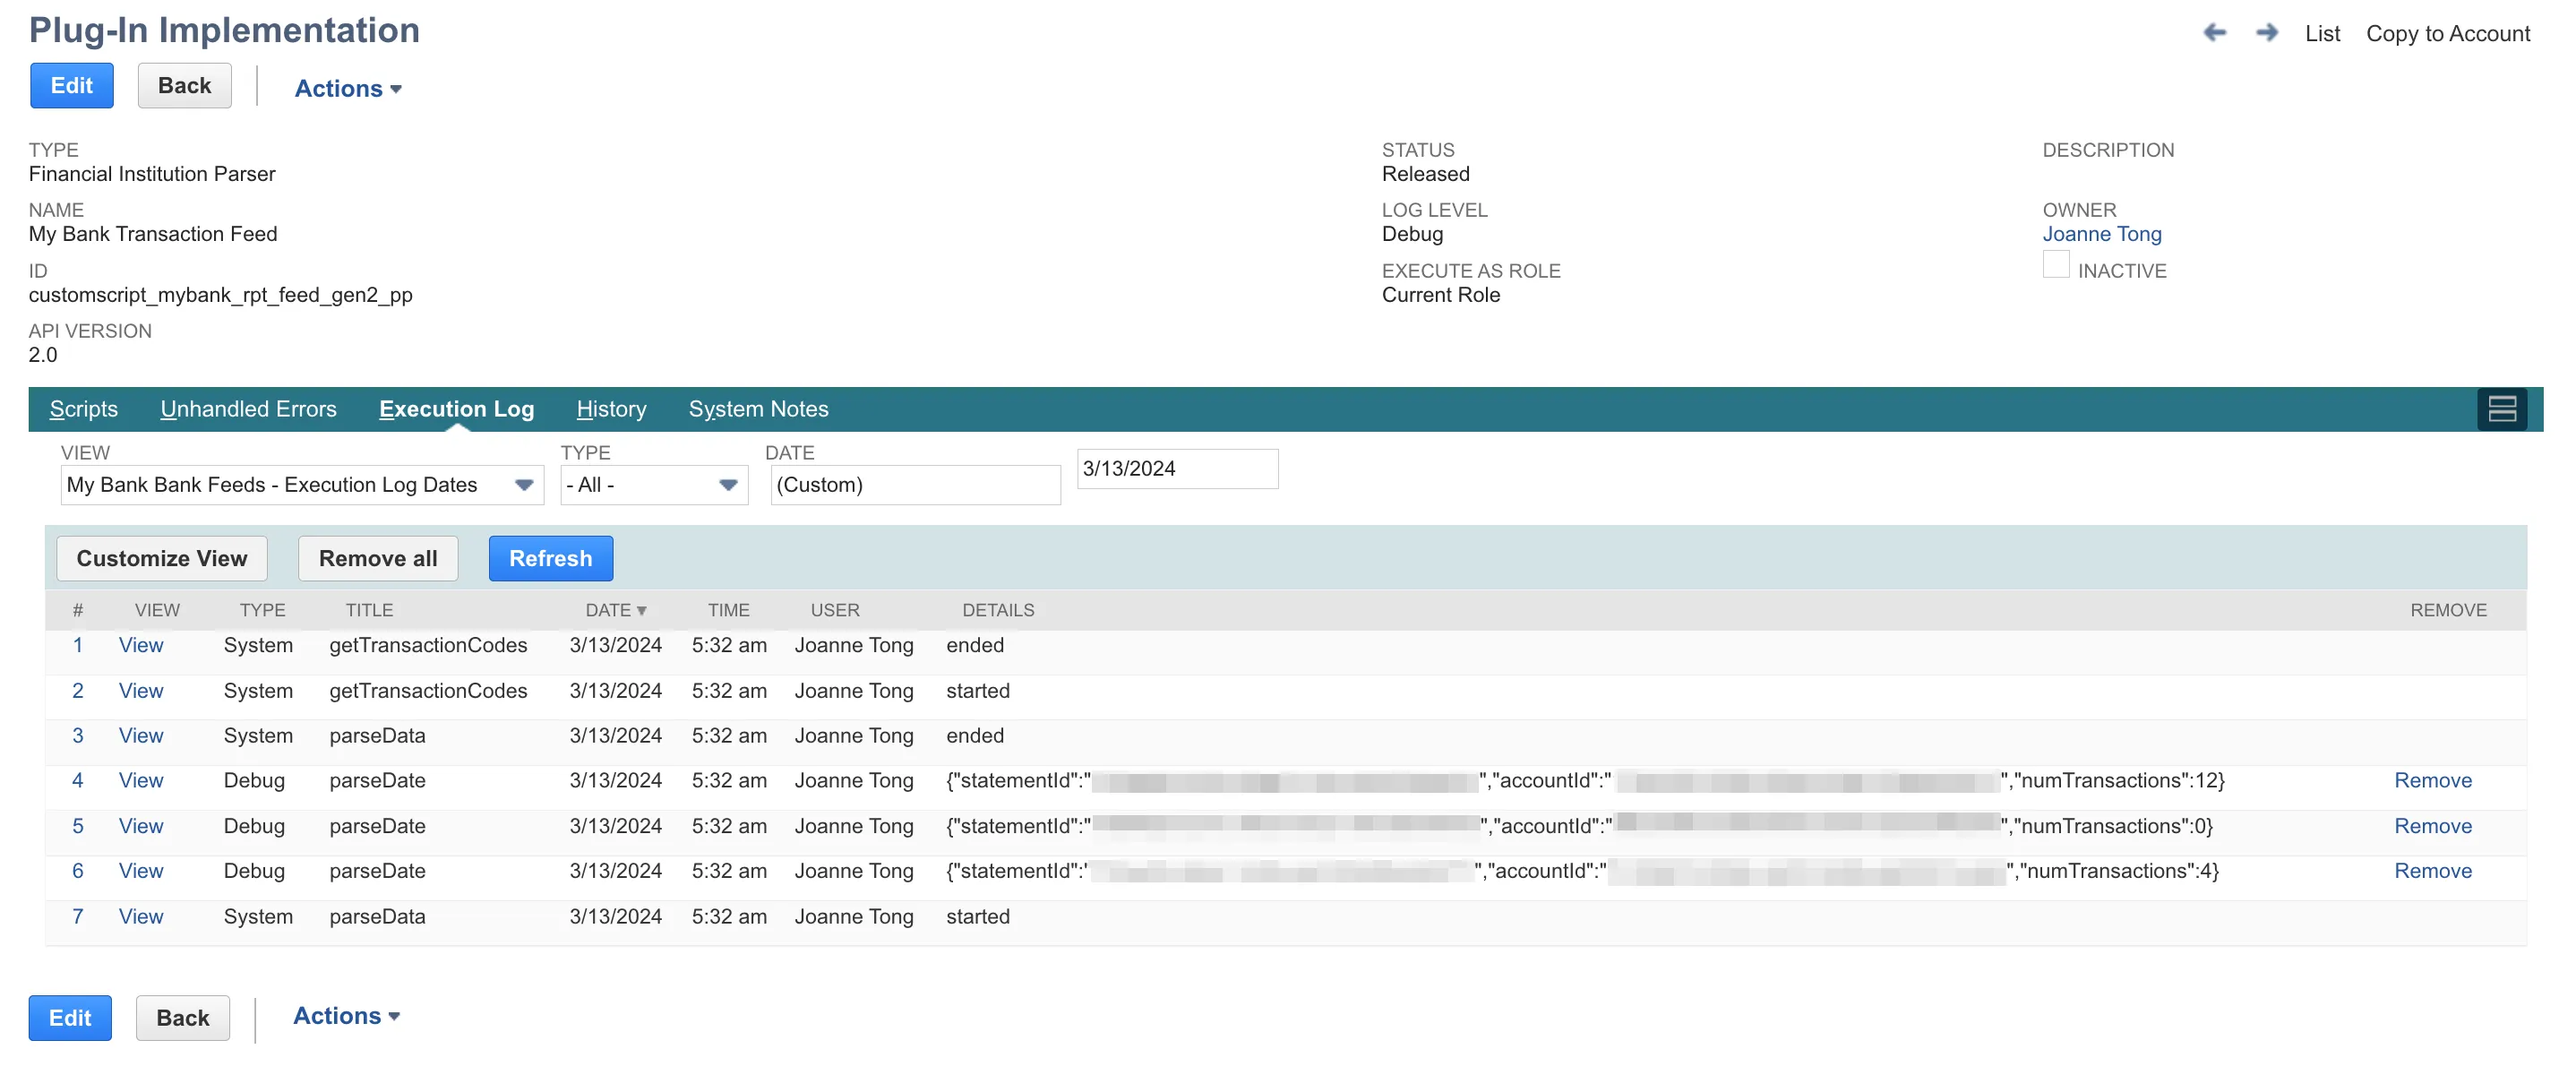The width and height of the screenshot is (2576, 1075).
Task: Click the bottom Edit button
Action: (70, 1018)
